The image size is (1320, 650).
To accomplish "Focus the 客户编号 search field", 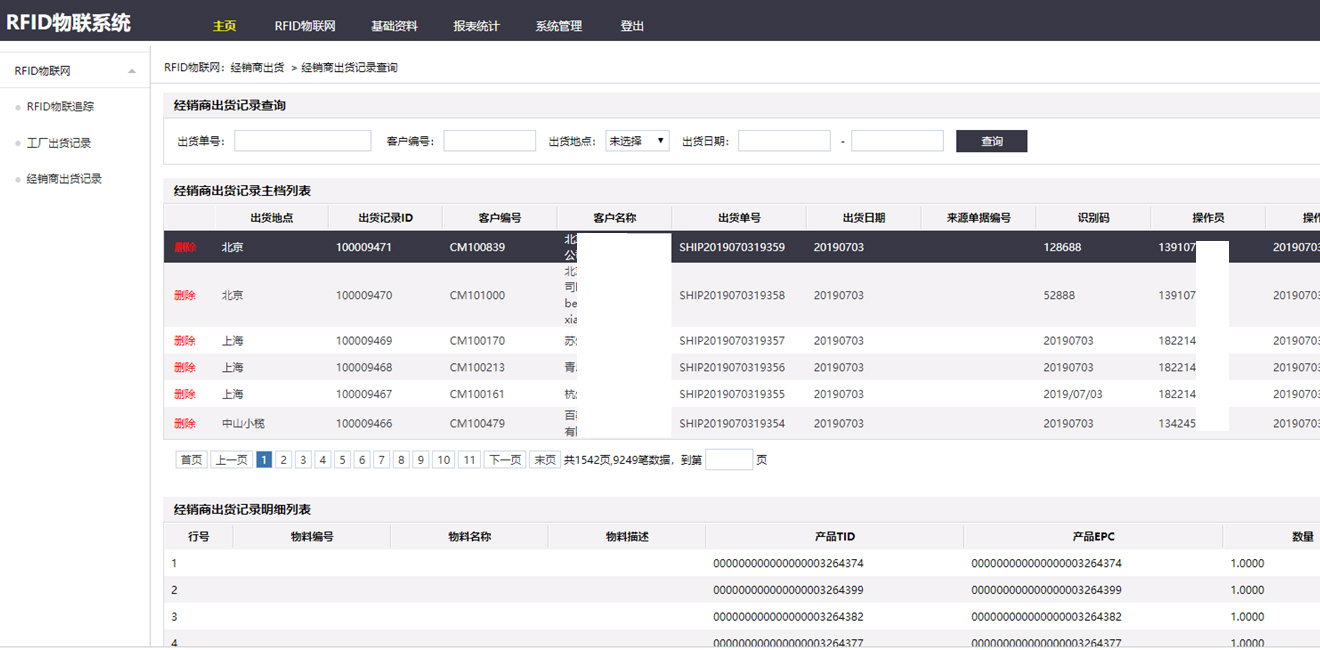I will click(489, 141).
